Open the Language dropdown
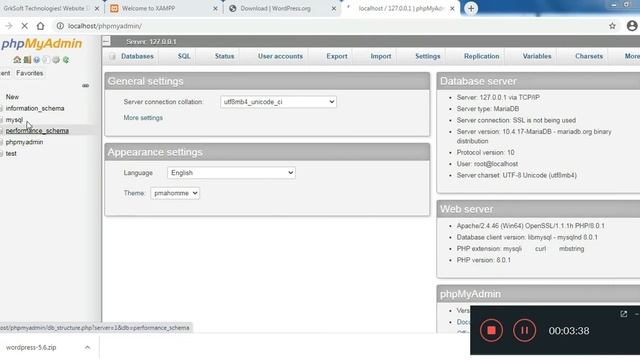The image size is (640, 360). coord(231,173)
